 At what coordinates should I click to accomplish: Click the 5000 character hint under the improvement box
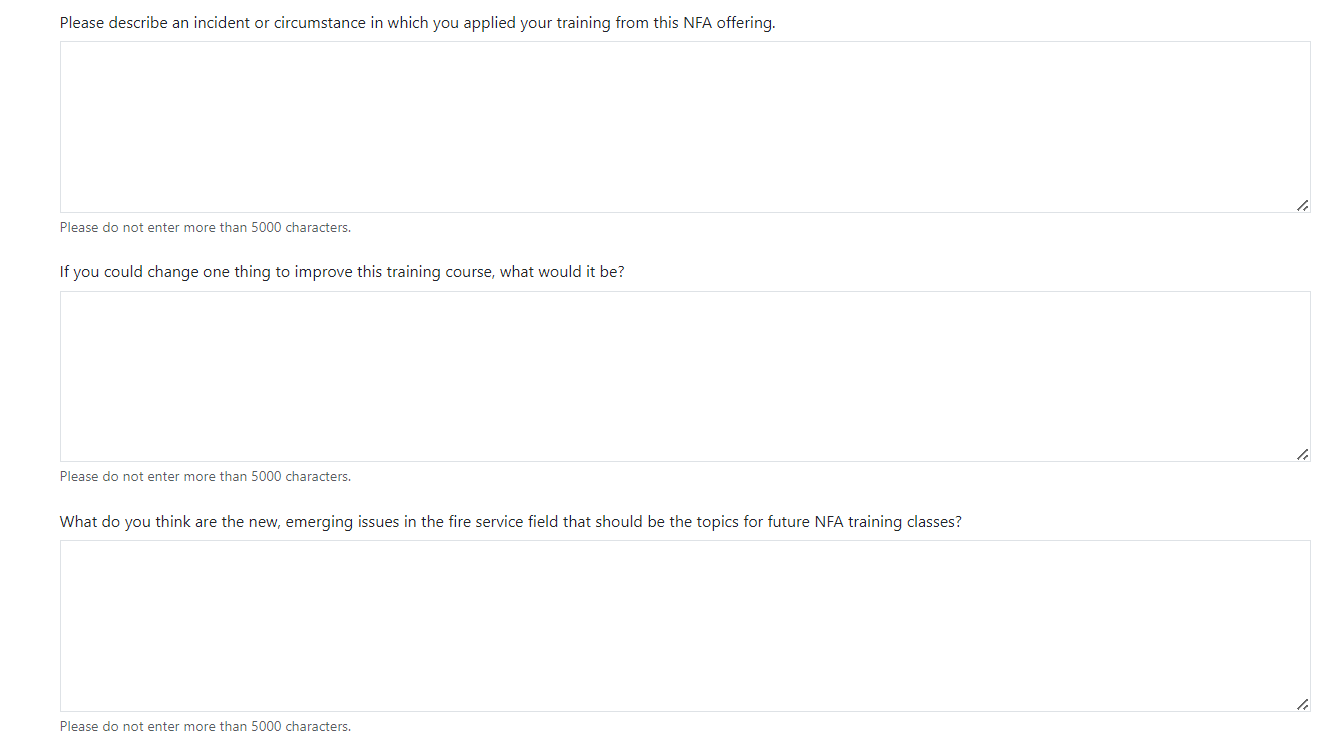(205, 477)
